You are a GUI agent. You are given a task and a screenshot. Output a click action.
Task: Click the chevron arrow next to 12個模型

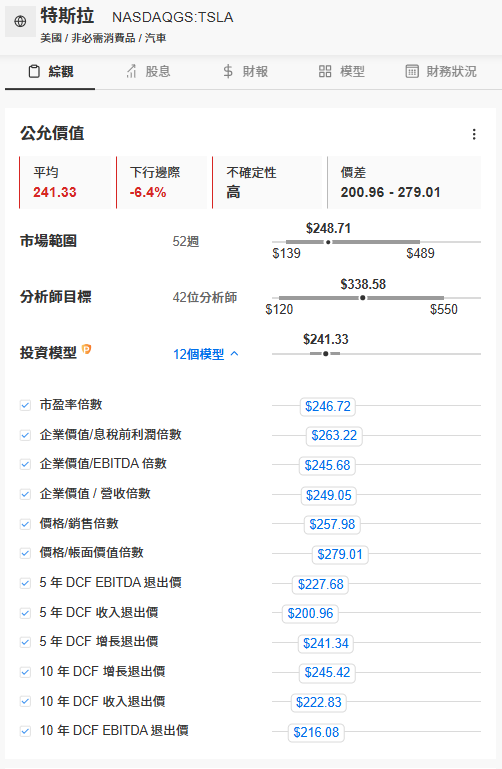[x=234, y=354]
